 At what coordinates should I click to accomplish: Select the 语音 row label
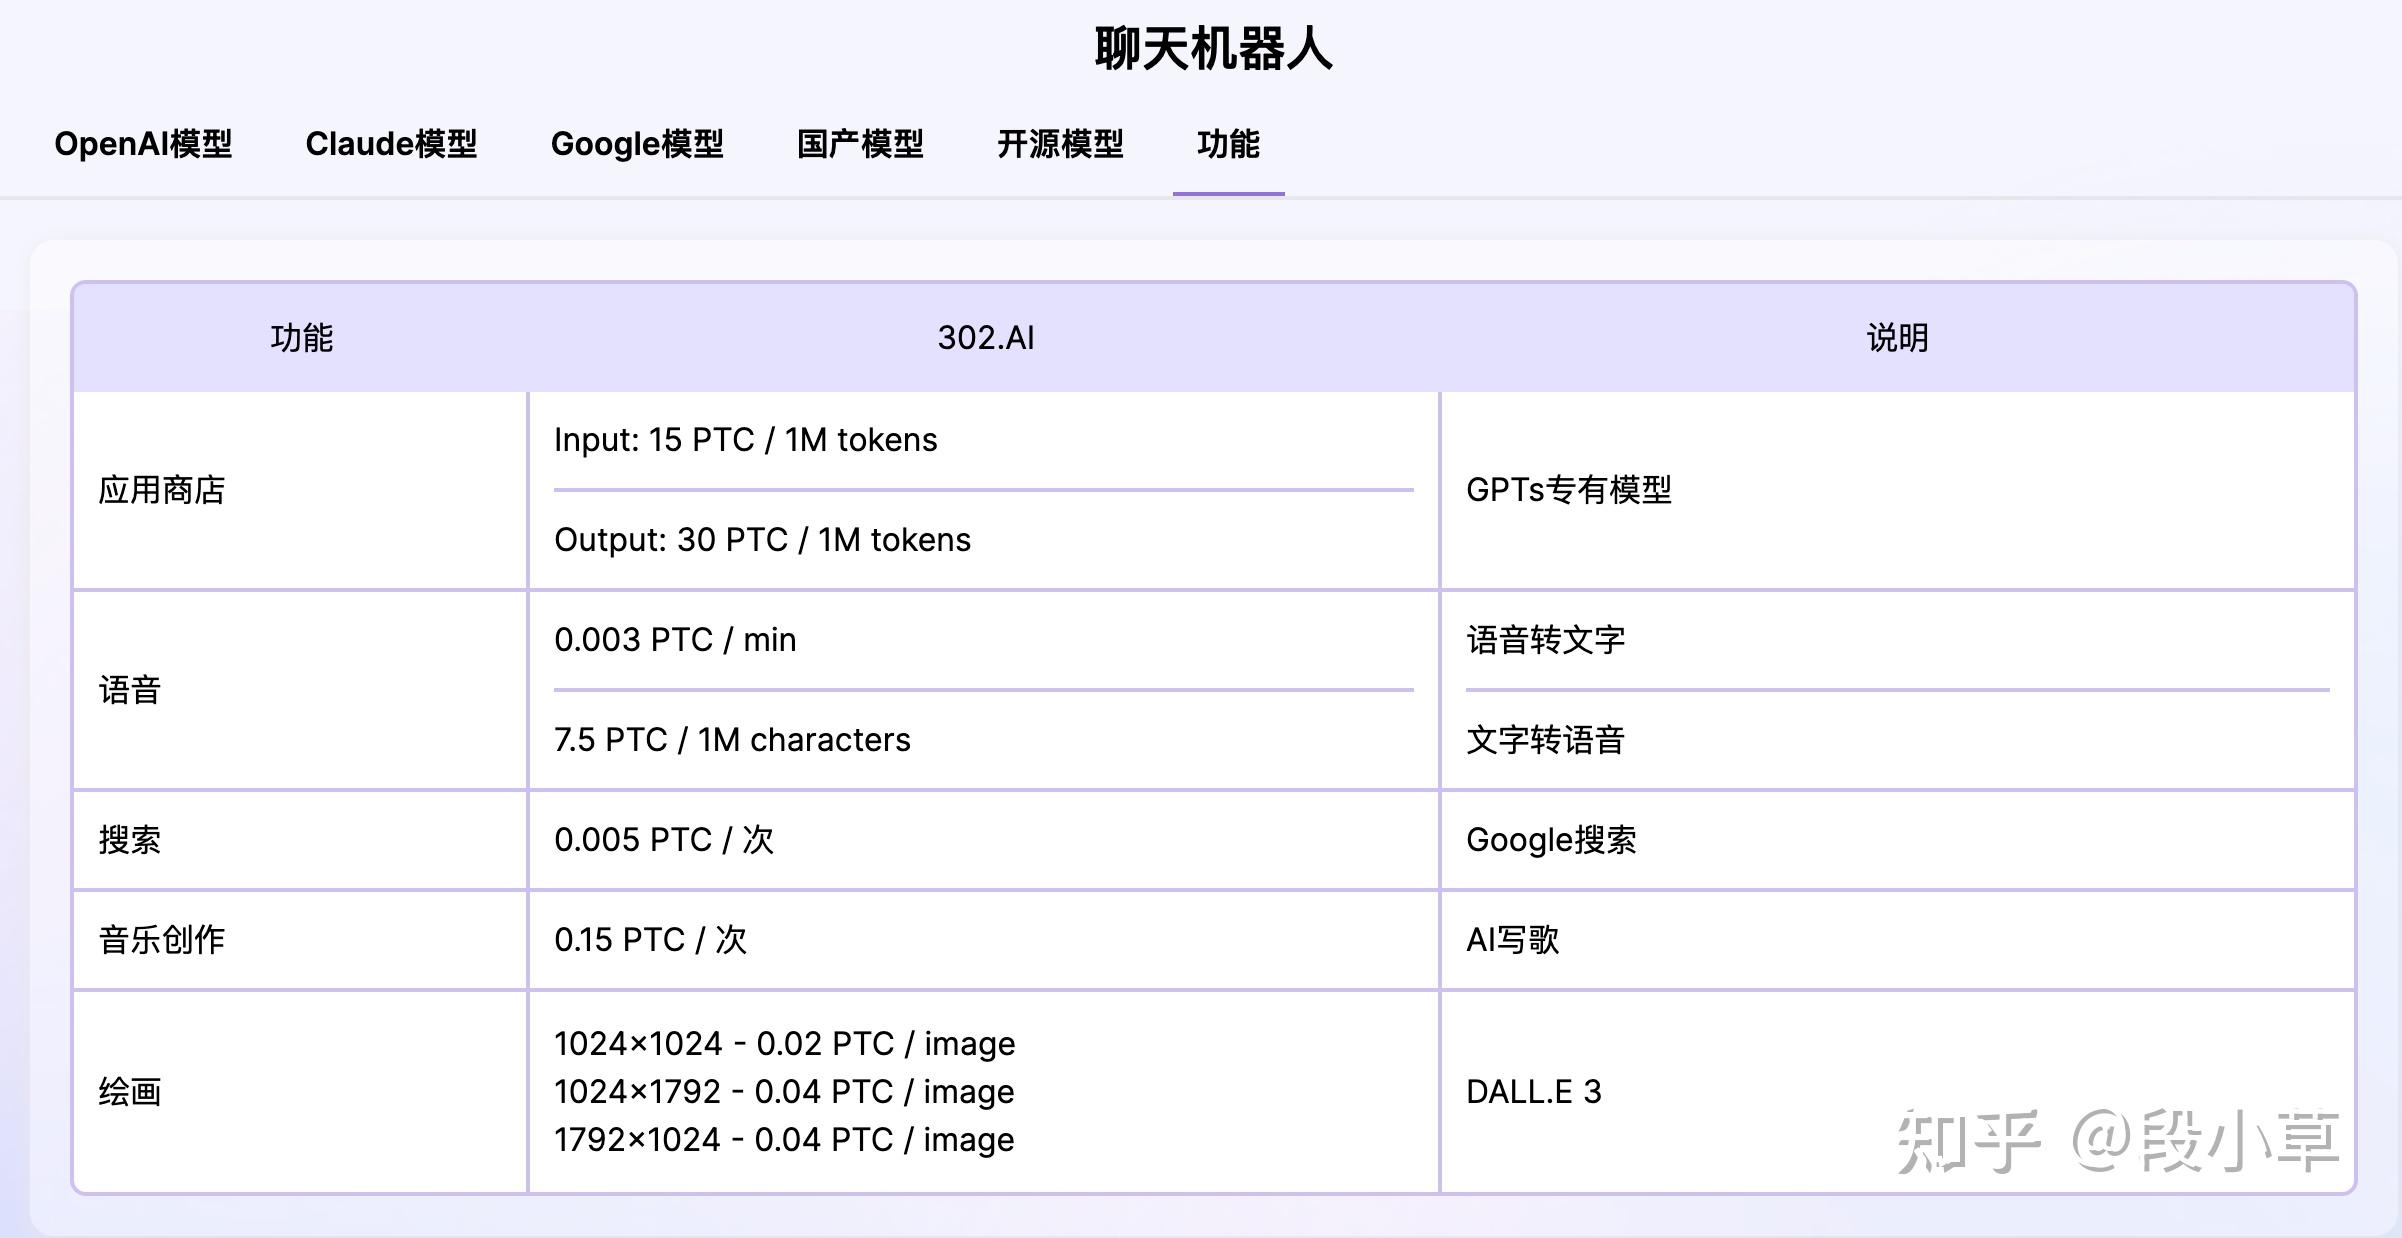pyautogui.click(x=131, y=690)
